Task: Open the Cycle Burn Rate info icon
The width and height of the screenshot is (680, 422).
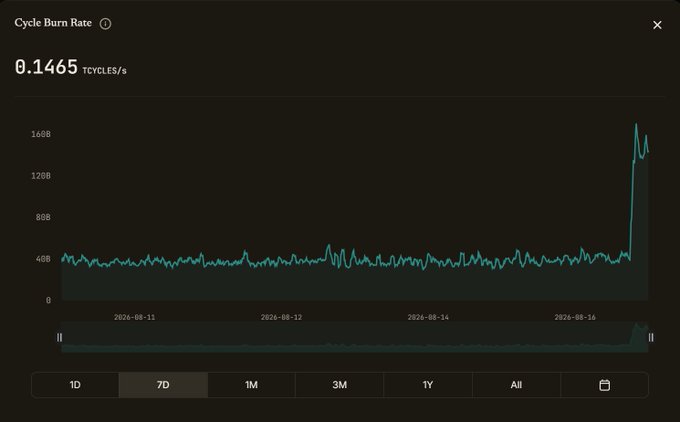Action: click(105, 24)
